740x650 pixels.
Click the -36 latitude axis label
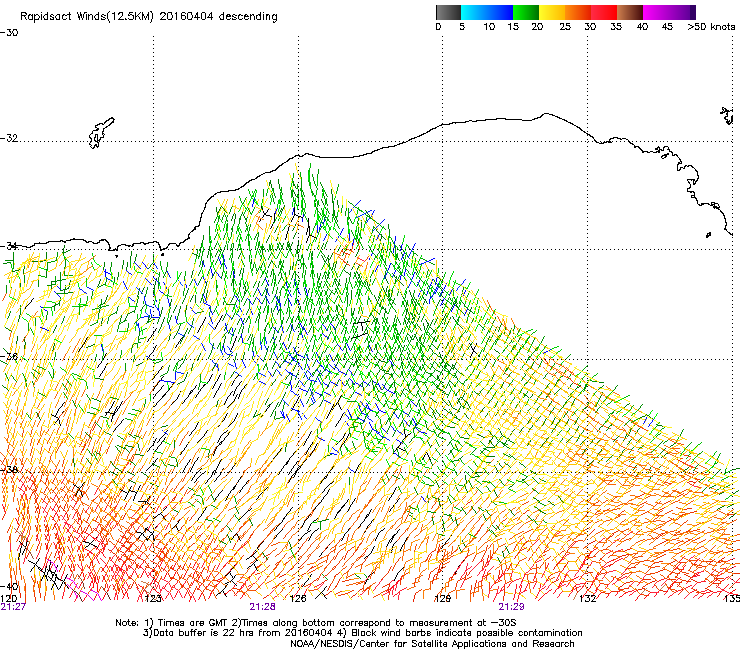(x=9, y=356)
